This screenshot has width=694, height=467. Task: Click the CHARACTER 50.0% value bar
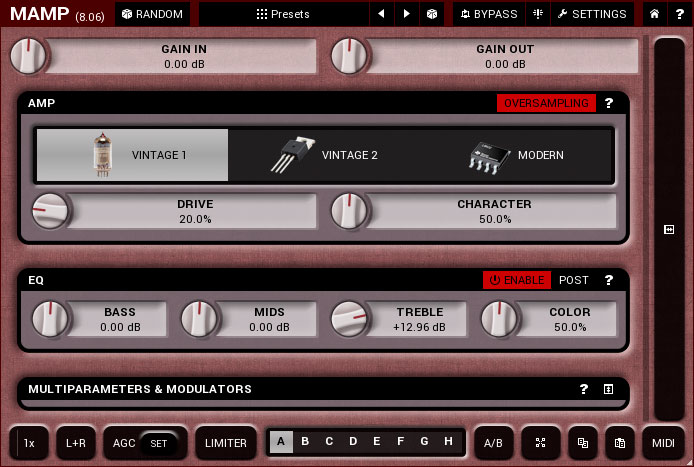point(493,212)
